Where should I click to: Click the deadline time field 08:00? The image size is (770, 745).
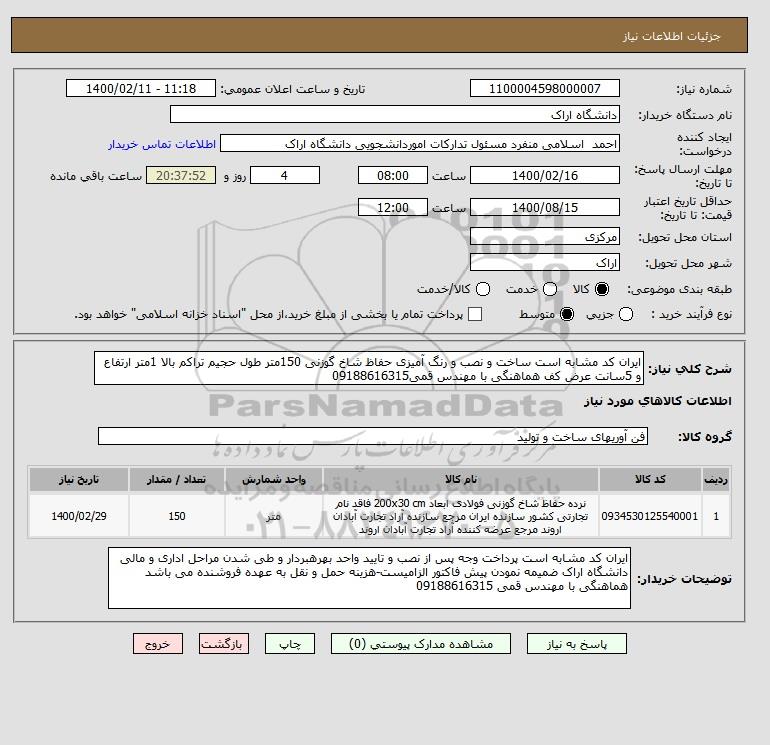393,175
